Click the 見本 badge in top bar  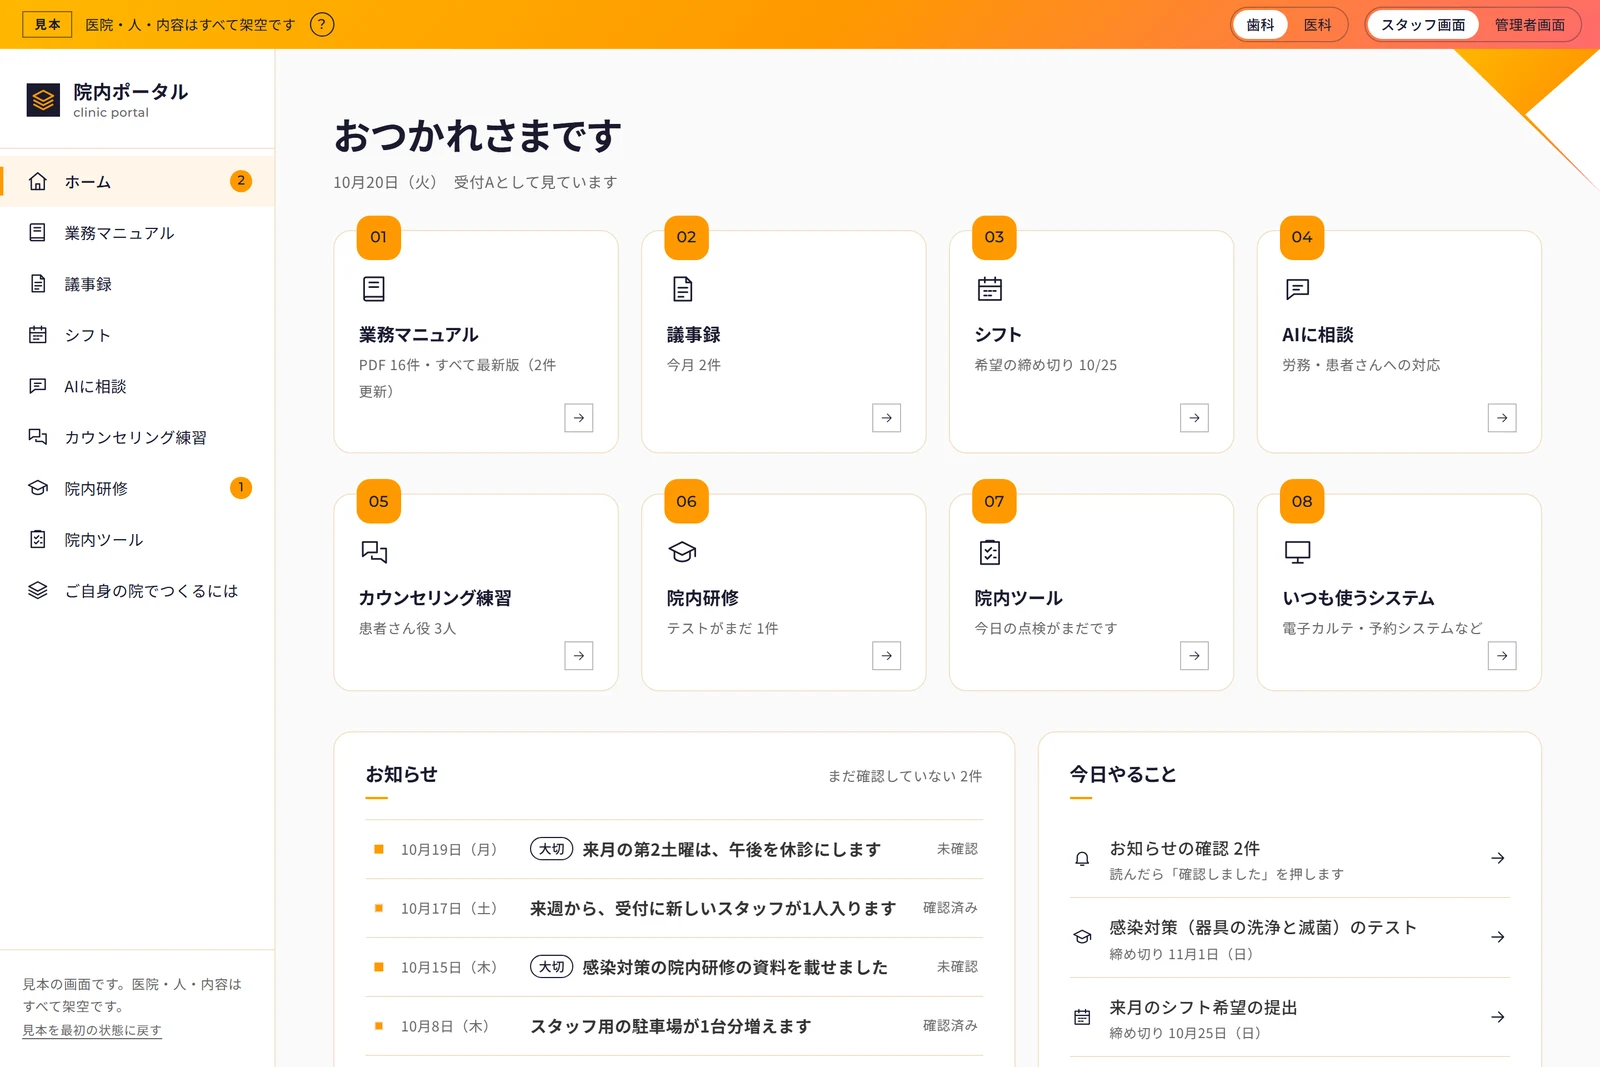(x=47, y=25)
